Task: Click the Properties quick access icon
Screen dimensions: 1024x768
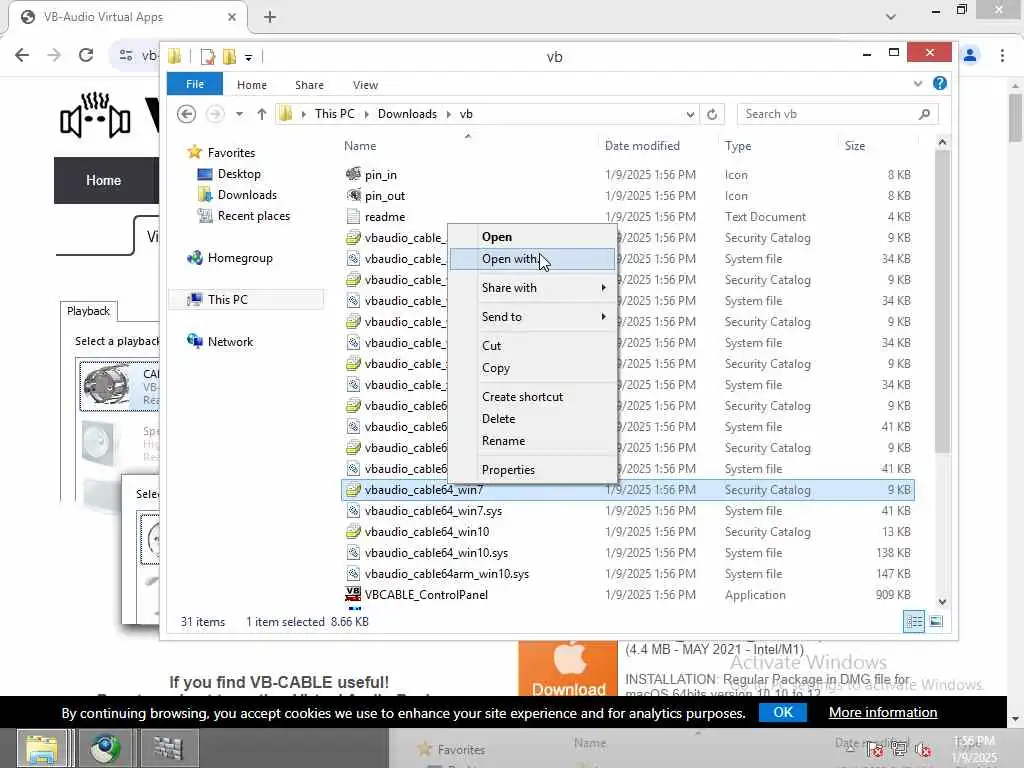Action: pos(208,57)
